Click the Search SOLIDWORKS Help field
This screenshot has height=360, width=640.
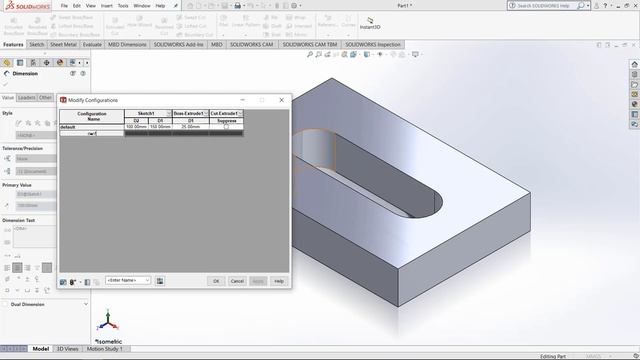tap(543, 6)
